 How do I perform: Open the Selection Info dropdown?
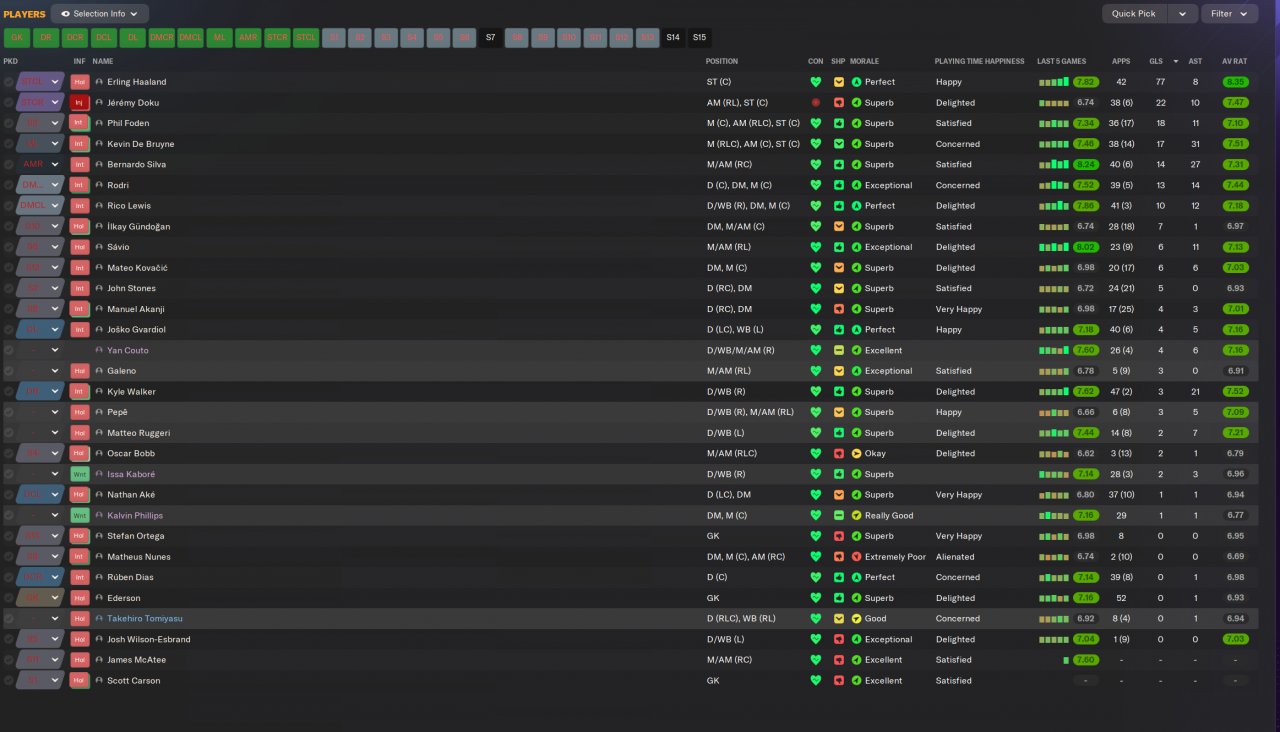pyautogui.click(x=100, y=14)
